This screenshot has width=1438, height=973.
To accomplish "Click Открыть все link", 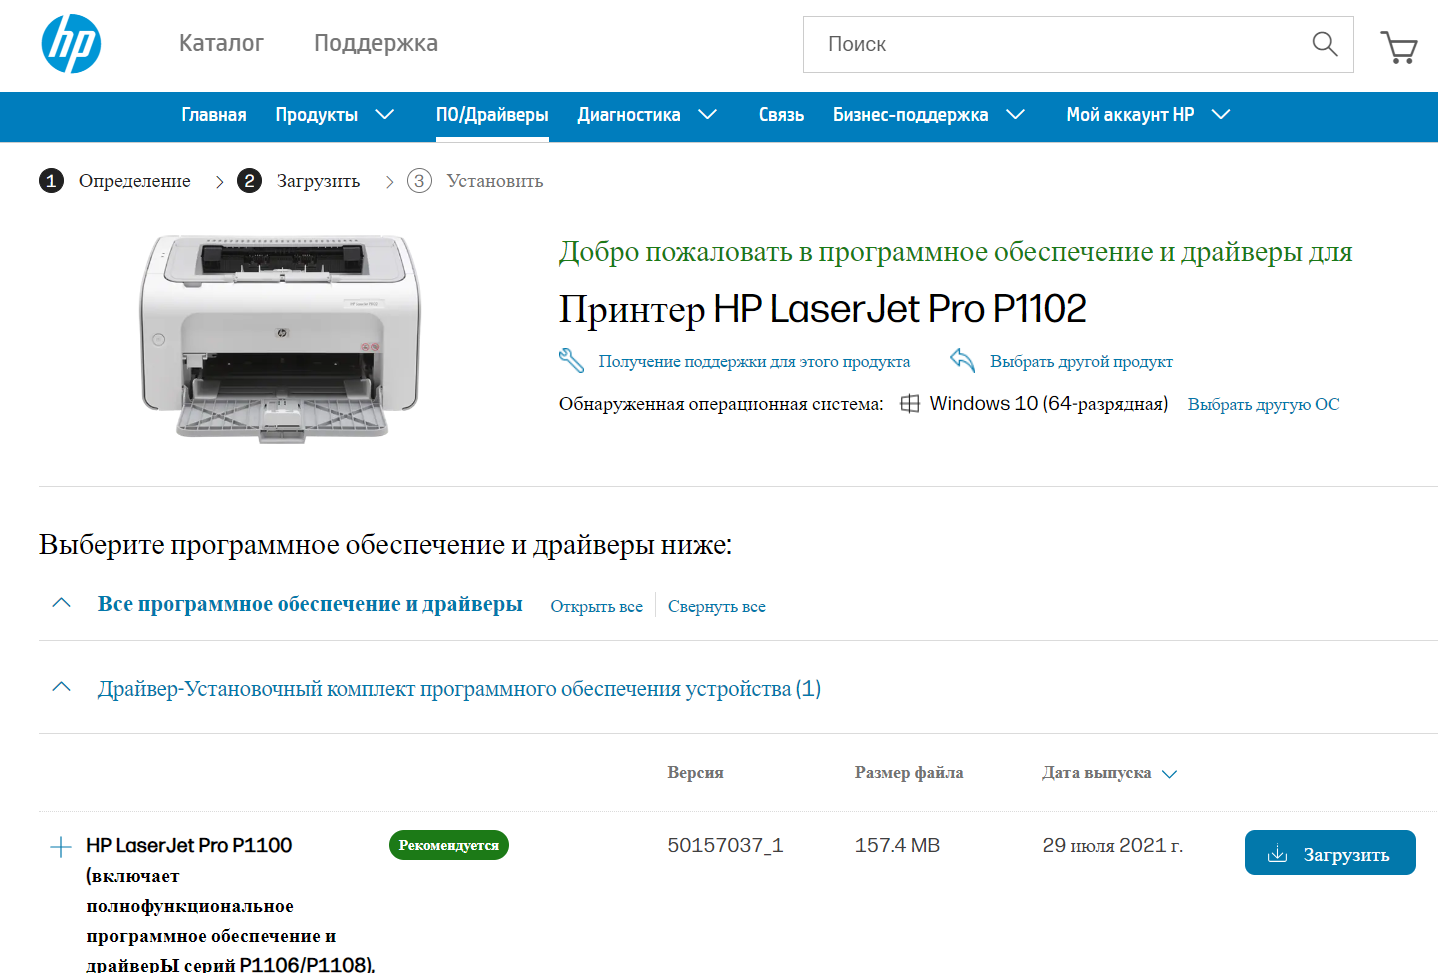I will 596,606.
